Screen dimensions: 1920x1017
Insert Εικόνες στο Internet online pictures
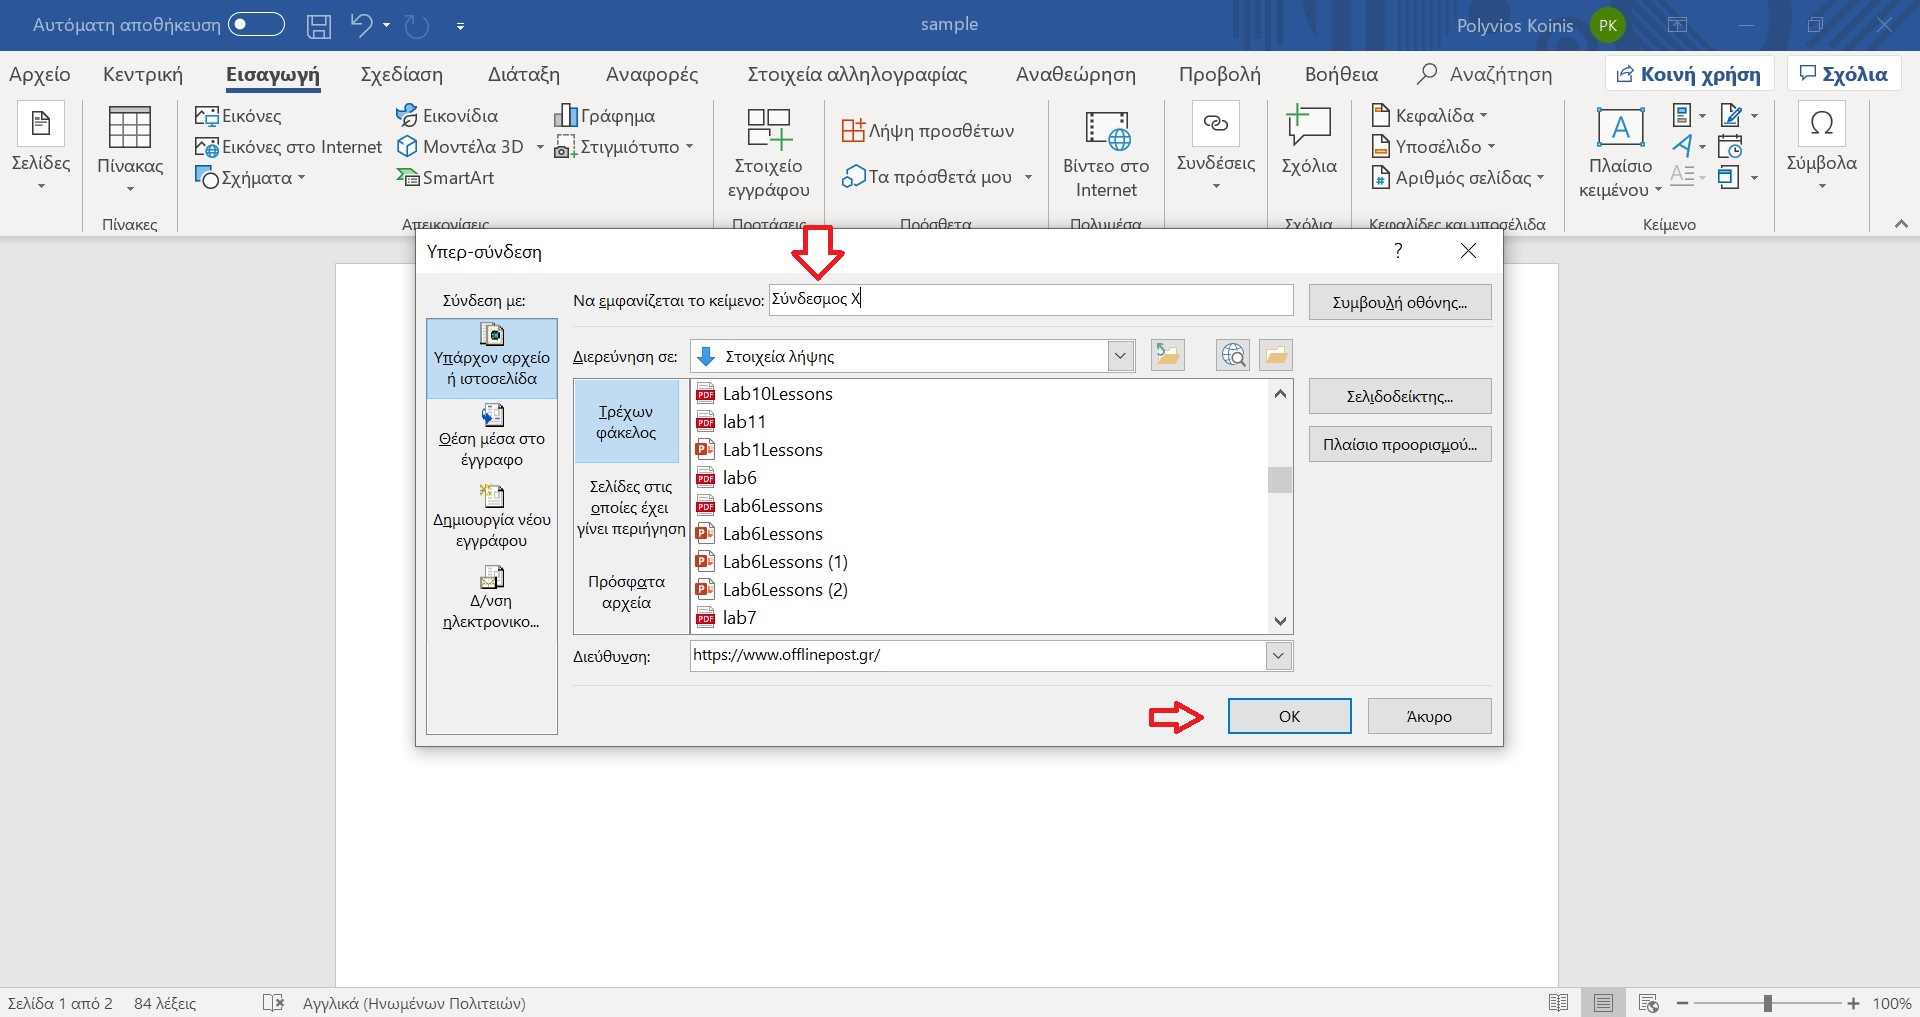pos(289,147)
